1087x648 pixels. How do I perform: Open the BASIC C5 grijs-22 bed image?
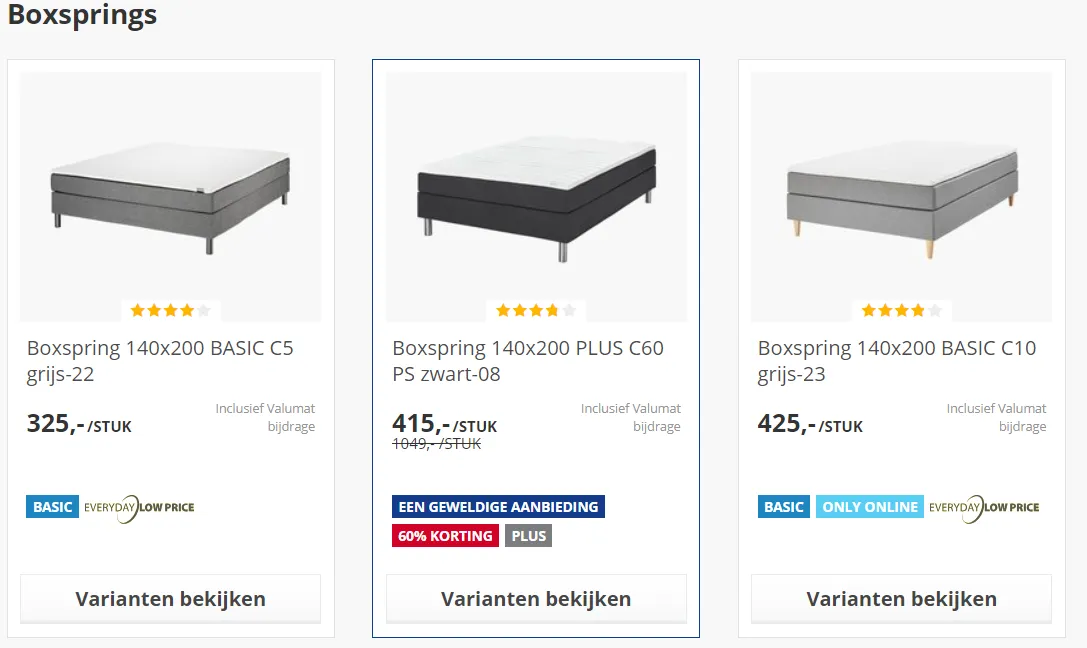(171, 197)
